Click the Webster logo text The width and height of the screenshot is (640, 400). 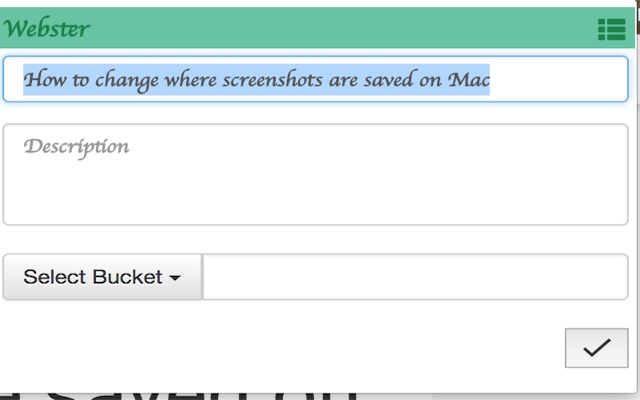(47, 29)
